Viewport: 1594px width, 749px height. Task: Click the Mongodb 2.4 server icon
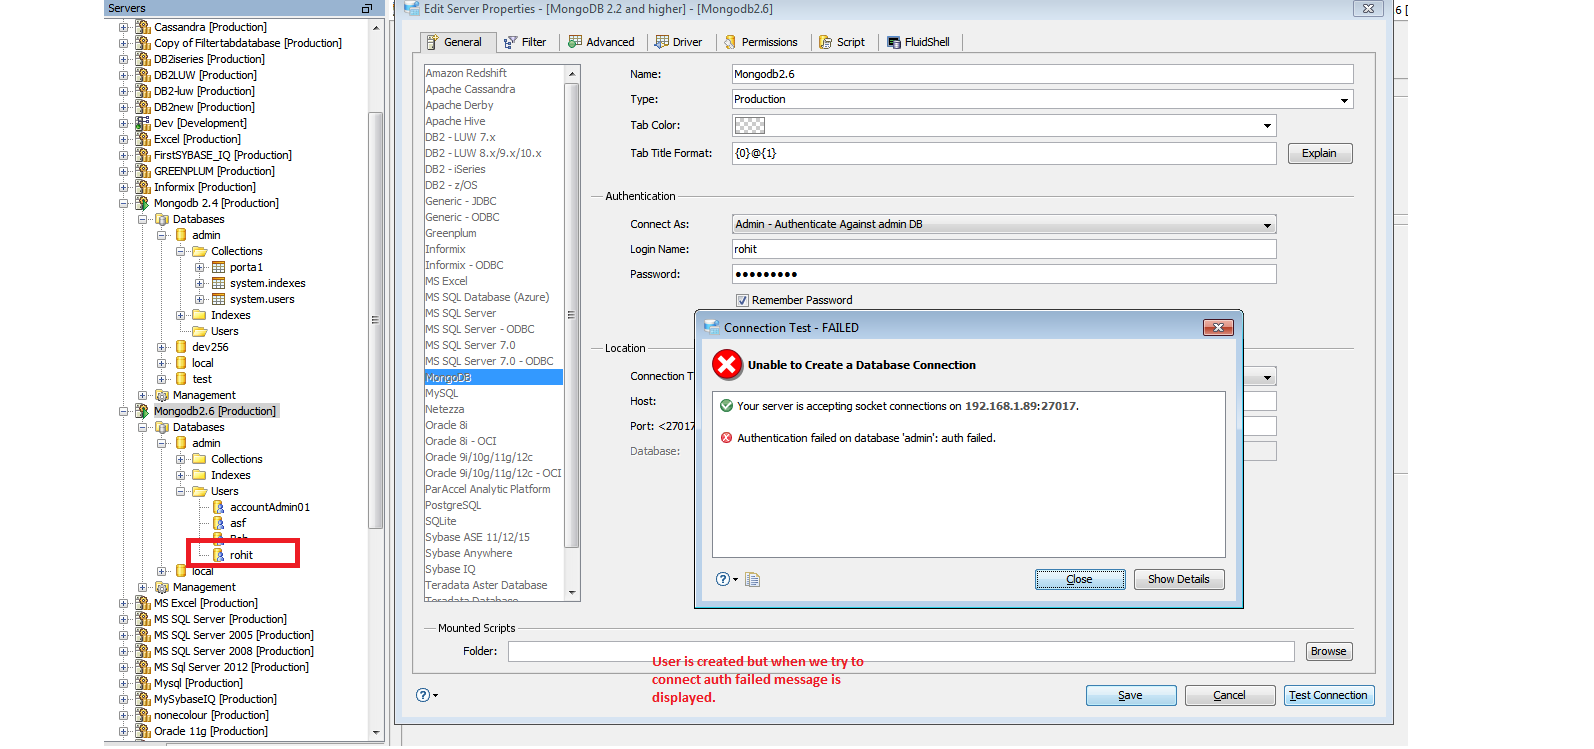point(143,203)
